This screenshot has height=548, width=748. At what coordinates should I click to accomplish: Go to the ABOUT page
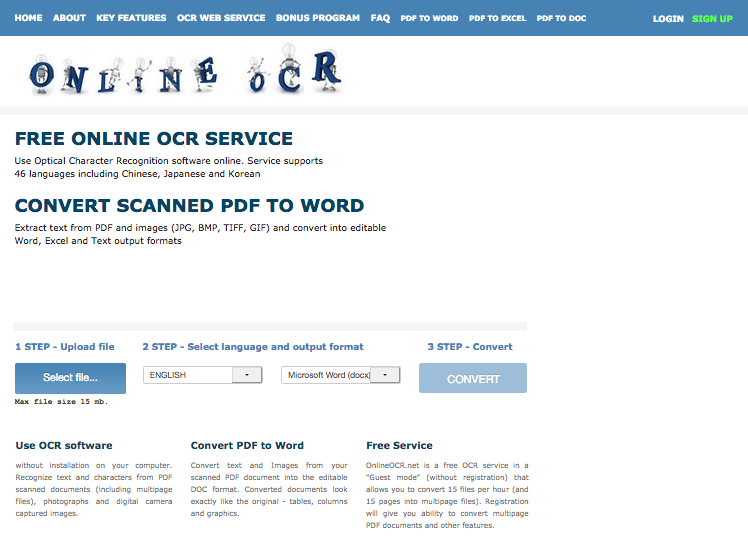click(69, 18)
